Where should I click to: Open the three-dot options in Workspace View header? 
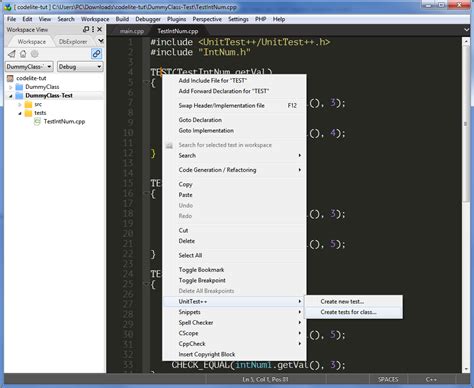(93, 29)
